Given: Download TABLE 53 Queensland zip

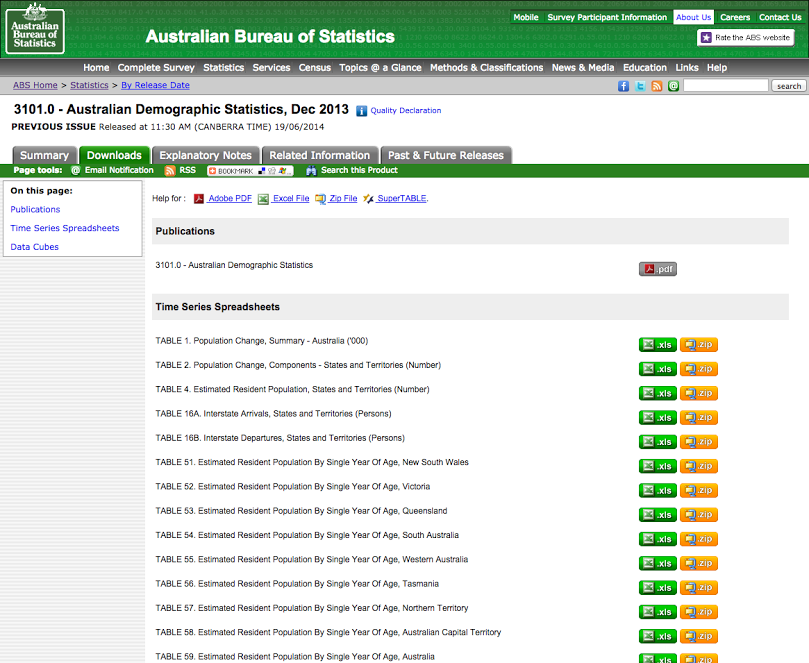Looking at the screenshot, I should click(x=699, y=514).
